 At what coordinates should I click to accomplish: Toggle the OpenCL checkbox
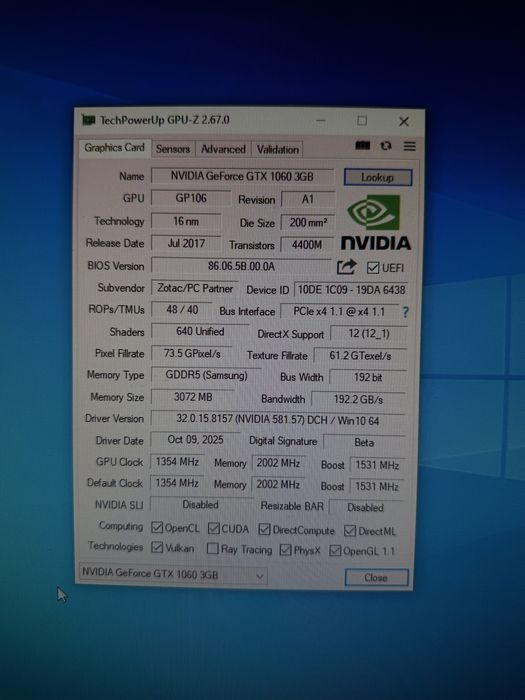tap(157, 527)
